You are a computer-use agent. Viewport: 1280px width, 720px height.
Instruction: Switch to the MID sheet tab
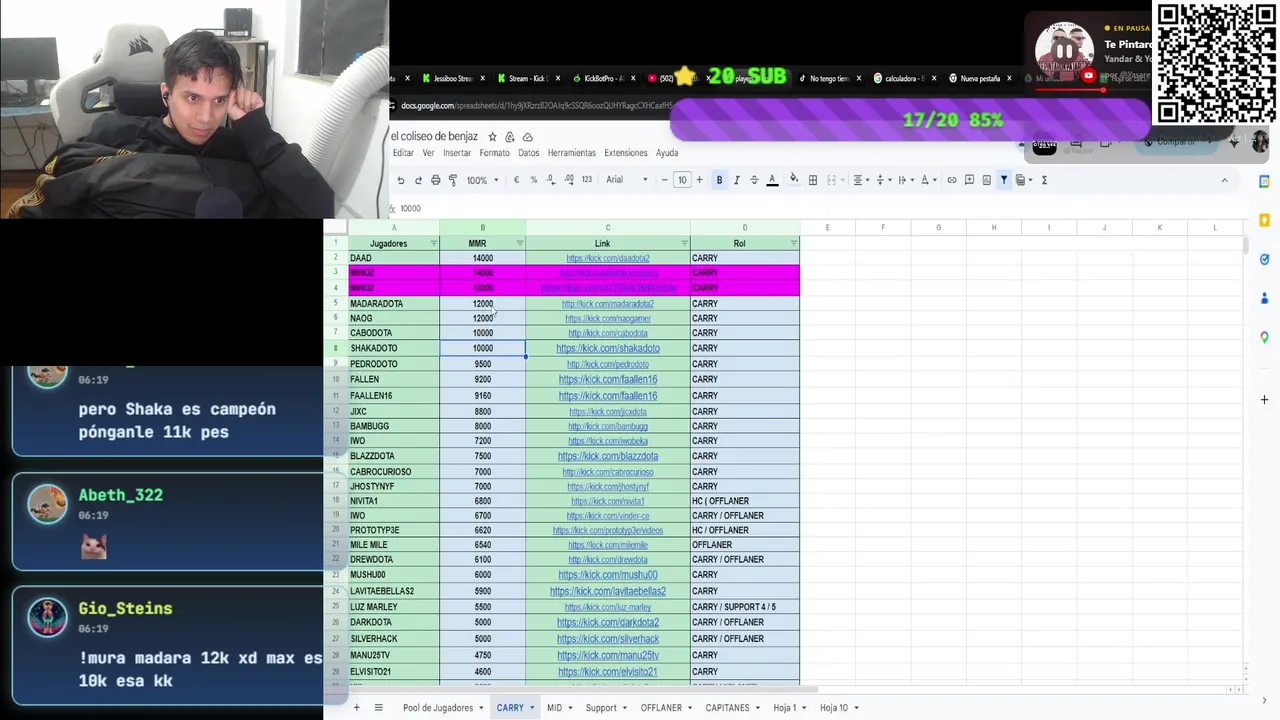(554, 708)
